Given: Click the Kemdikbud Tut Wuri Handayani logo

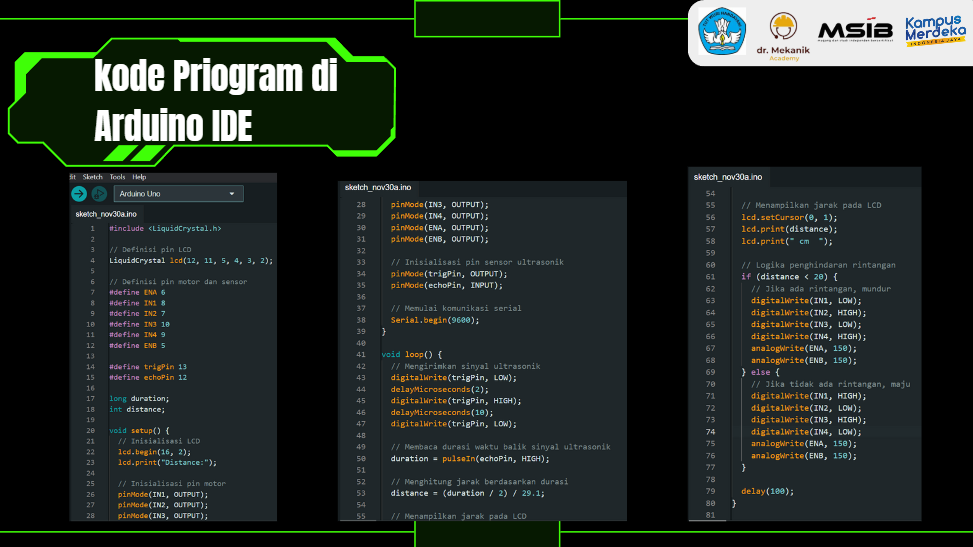Looking at the screenshot, I should click(x=722, y=31).
